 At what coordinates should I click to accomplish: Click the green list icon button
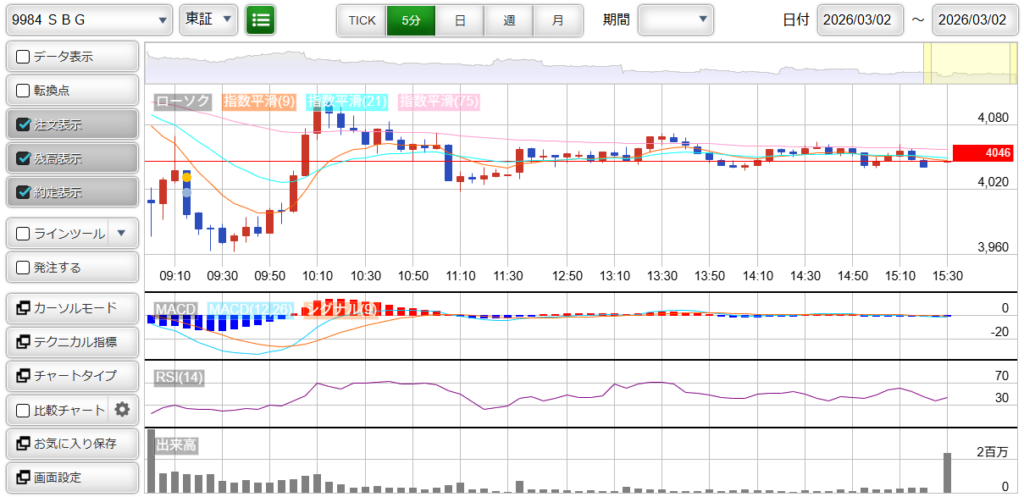[260, 19]
